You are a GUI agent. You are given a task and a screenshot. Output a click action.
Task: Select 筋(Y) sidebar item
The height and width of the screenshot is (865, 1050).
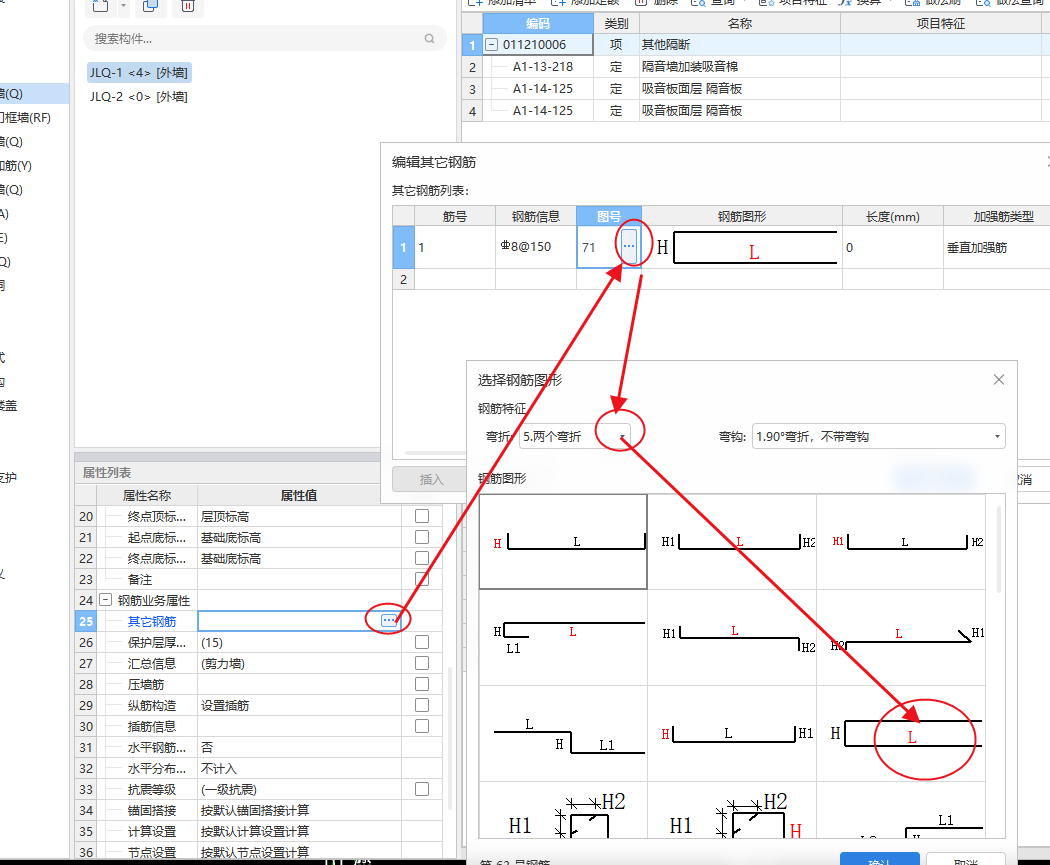16,166
